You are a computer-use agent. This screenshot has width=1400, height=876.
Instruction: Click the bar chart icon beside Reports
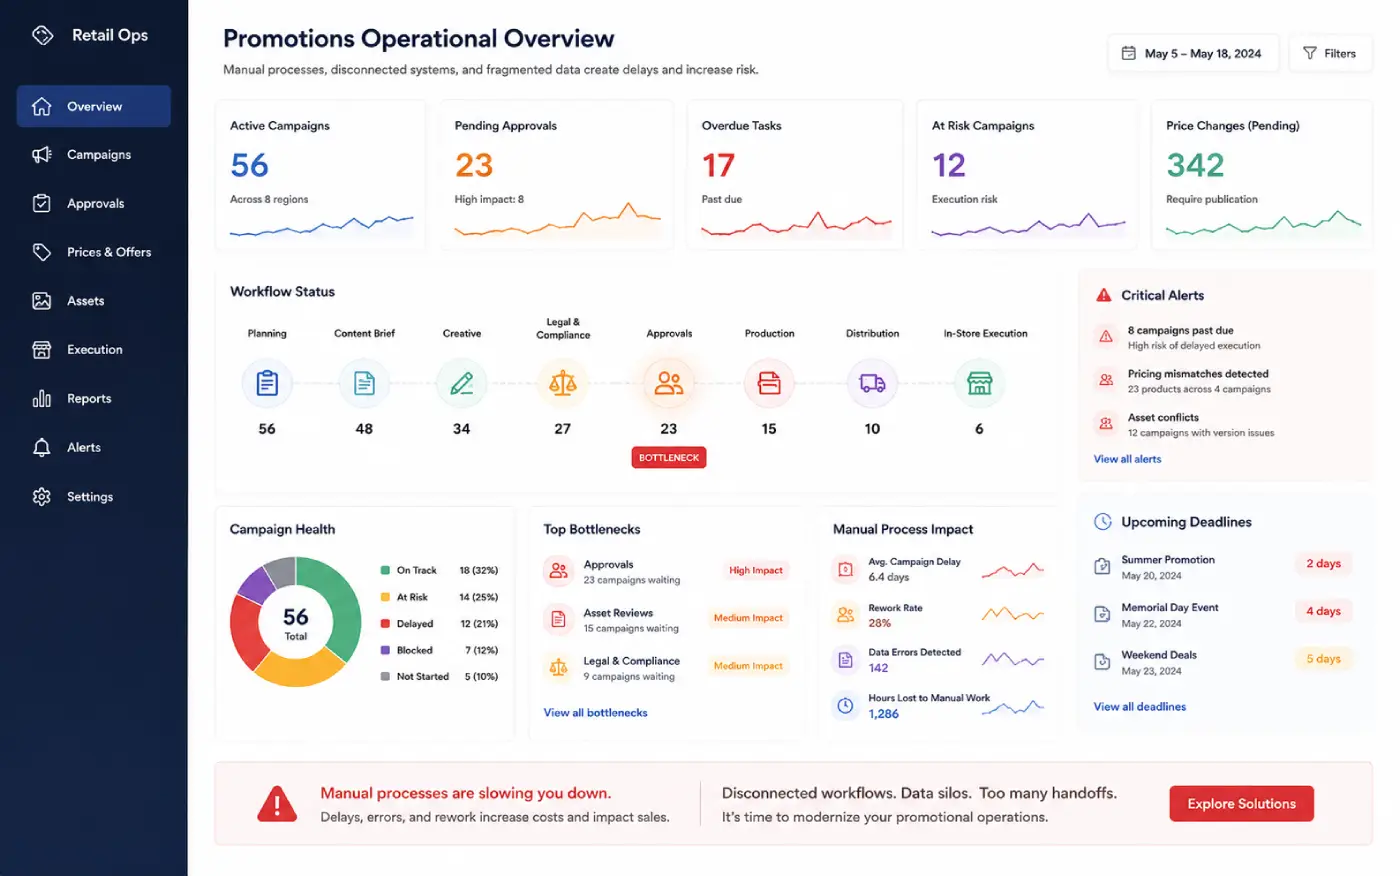[42, 399]
